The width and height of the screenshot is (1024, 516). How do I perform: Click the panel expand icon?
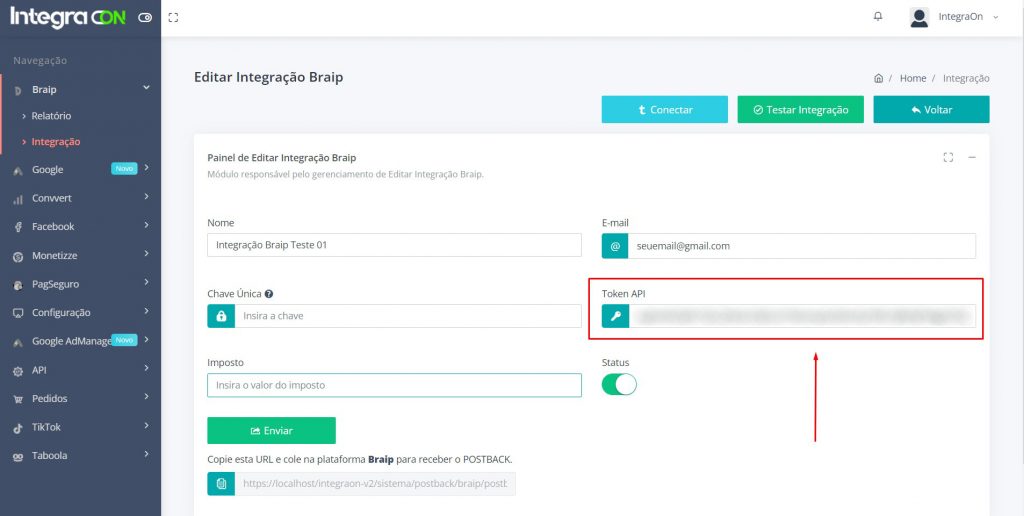948,157
